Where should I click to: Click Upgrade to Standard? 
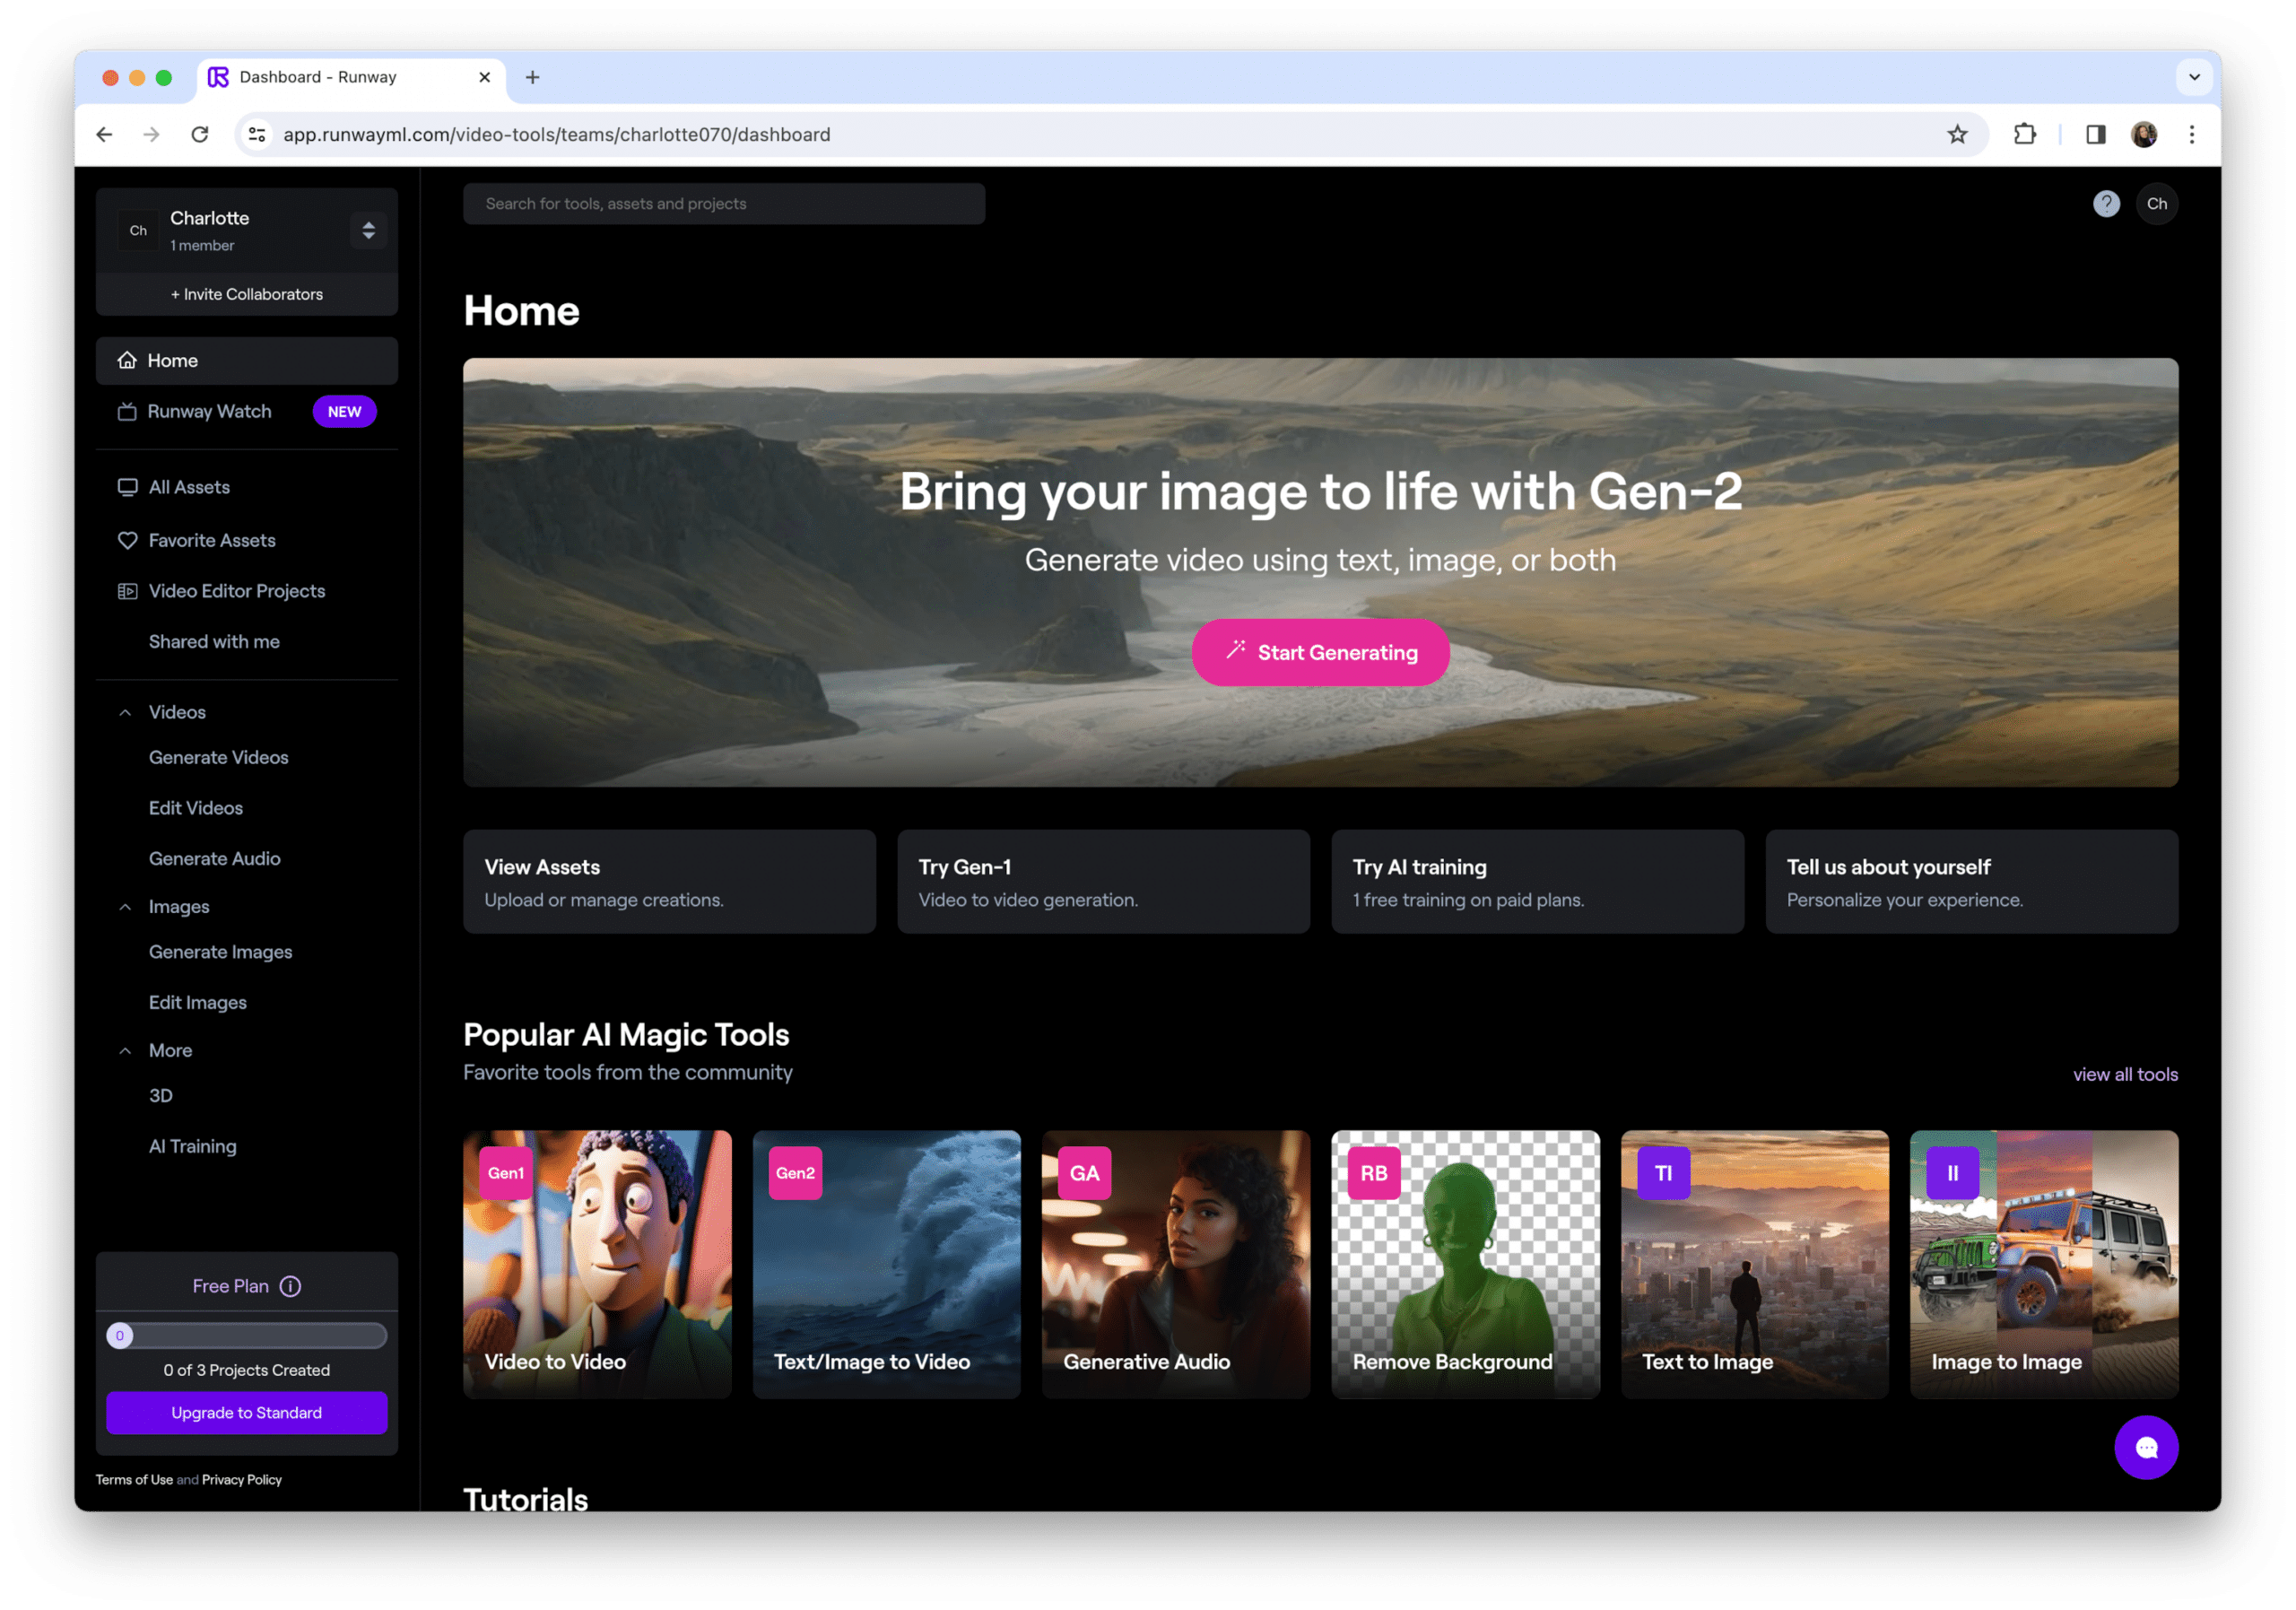(x=246, y=1413)
